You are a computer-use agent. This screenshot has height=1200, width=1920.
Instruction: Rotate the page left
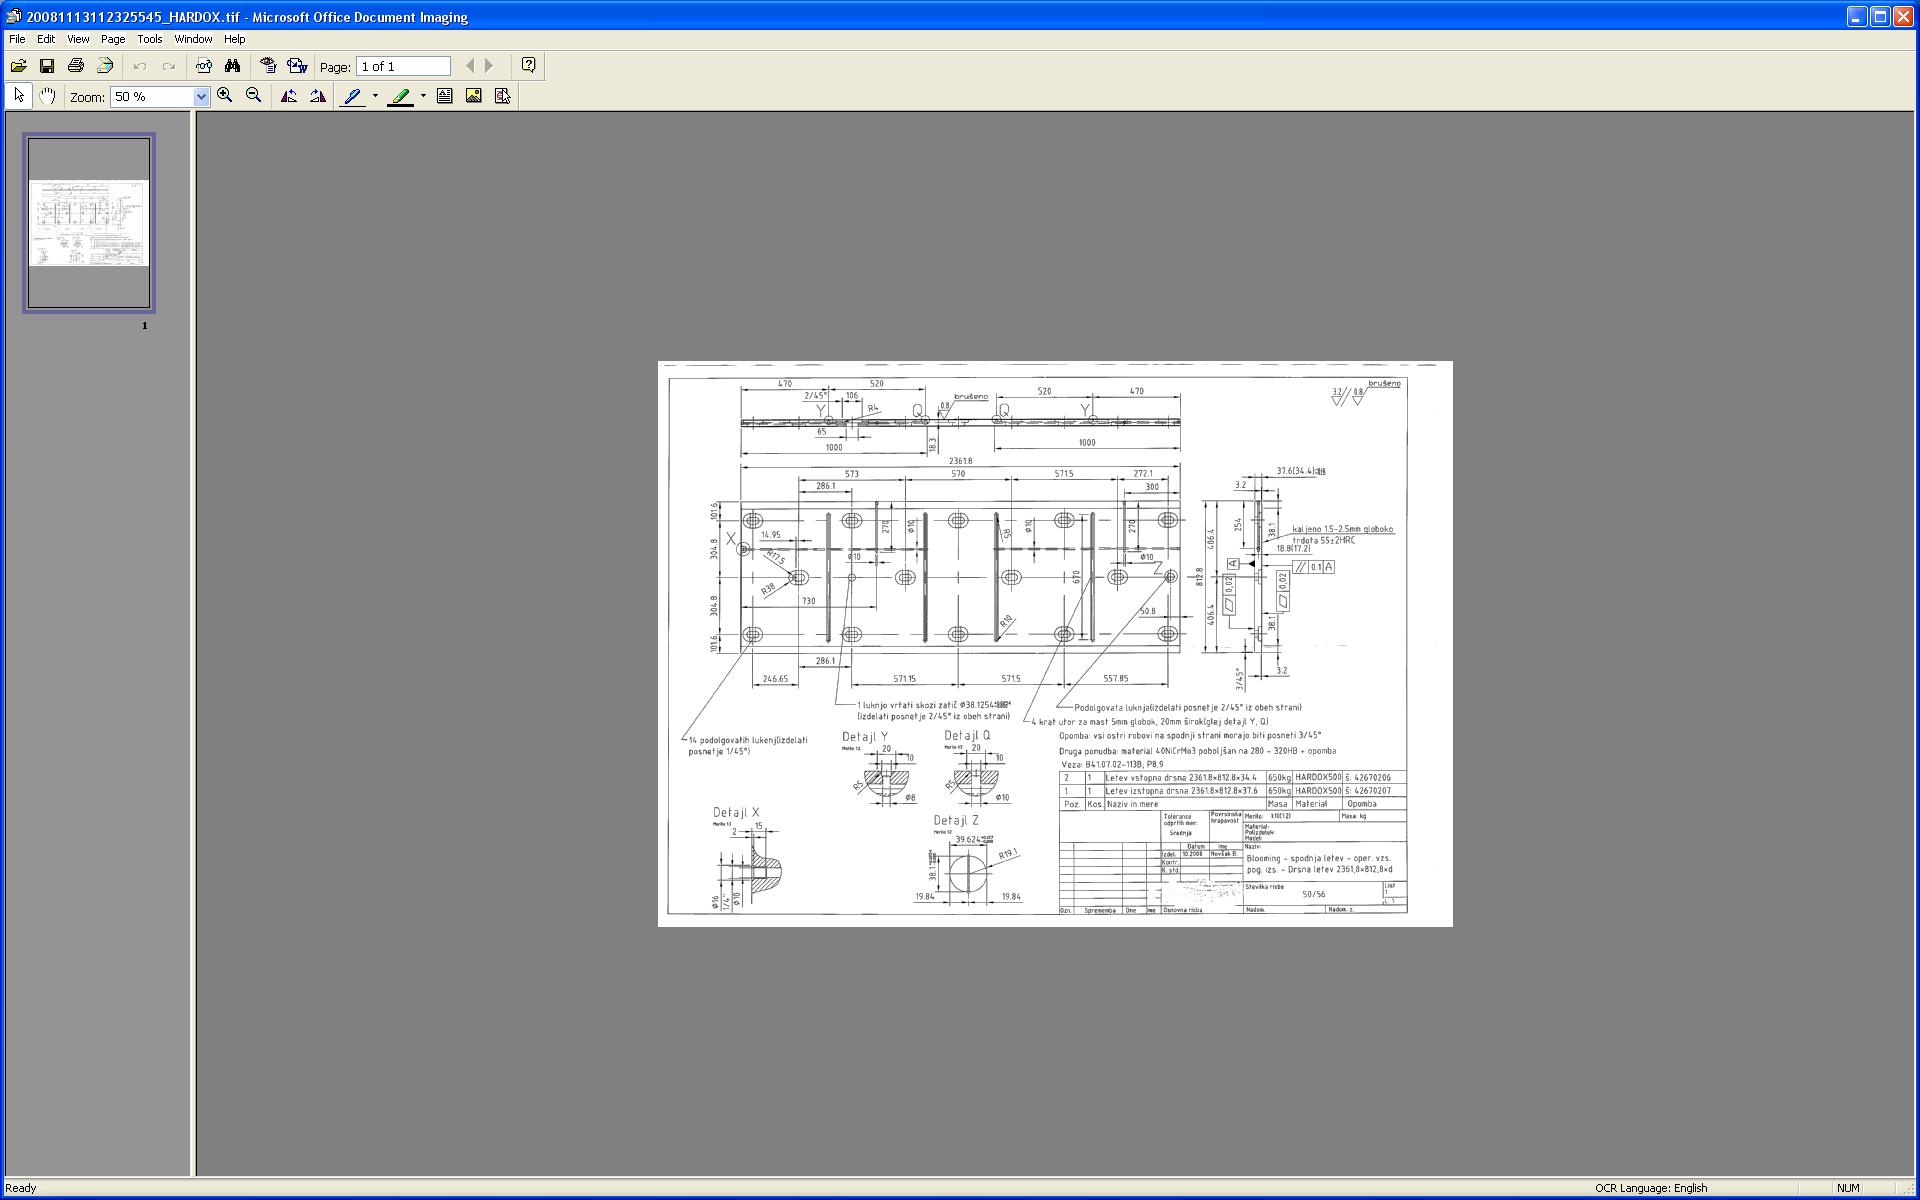coord(289,96)
